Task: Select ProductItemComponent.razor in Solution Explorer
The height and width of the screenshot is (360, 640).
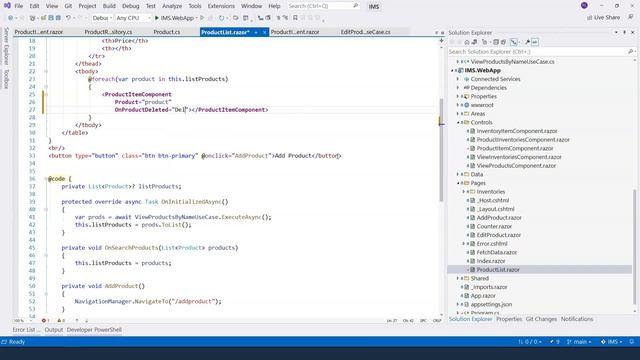Action: coord(515,149)
